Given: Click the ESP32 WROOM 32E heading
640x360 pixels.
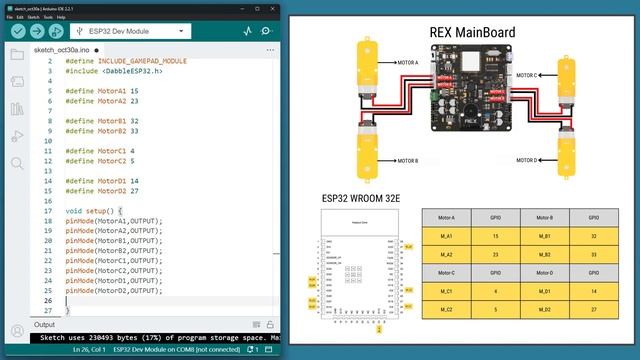Looking at the screenshot, I should click(361, 198).
